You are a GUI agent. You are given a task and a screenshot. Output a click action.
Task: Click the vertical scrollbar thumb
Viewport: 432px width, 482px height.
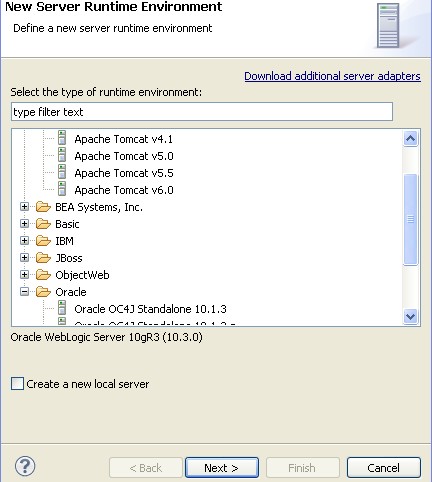(410, 220)
